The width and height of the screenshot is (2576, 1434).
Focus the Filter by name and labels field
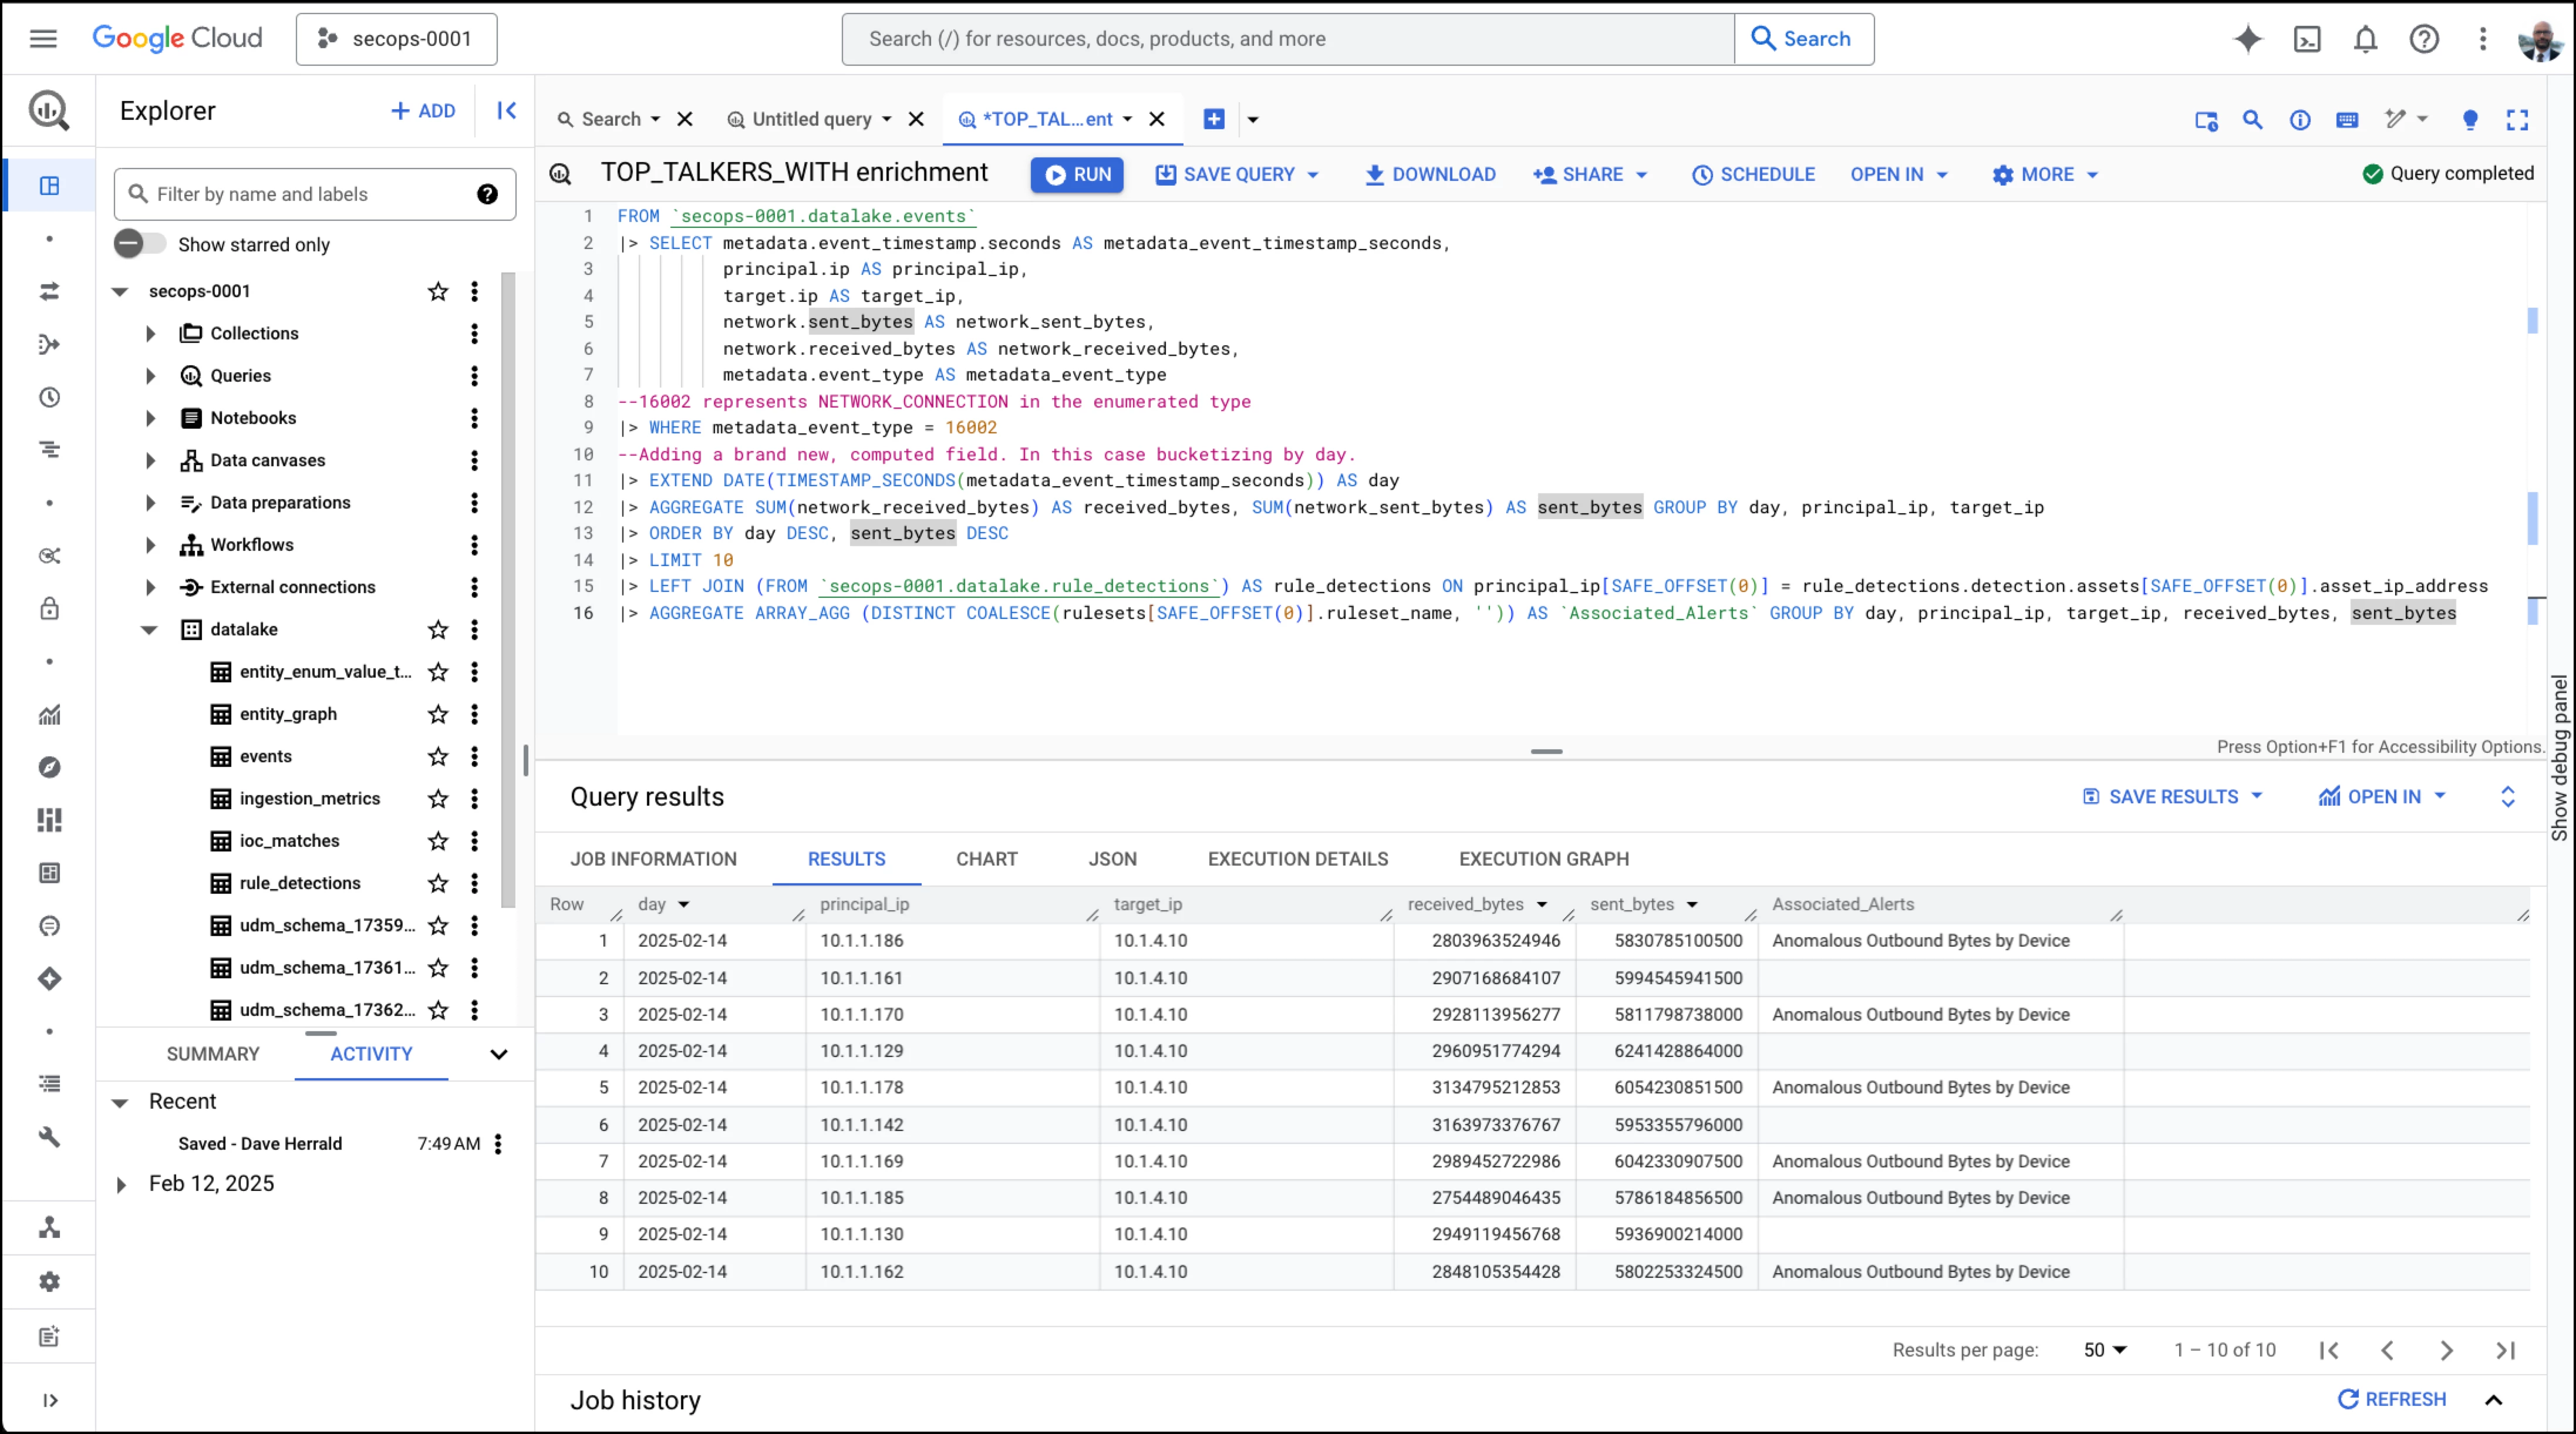[315, 194]
